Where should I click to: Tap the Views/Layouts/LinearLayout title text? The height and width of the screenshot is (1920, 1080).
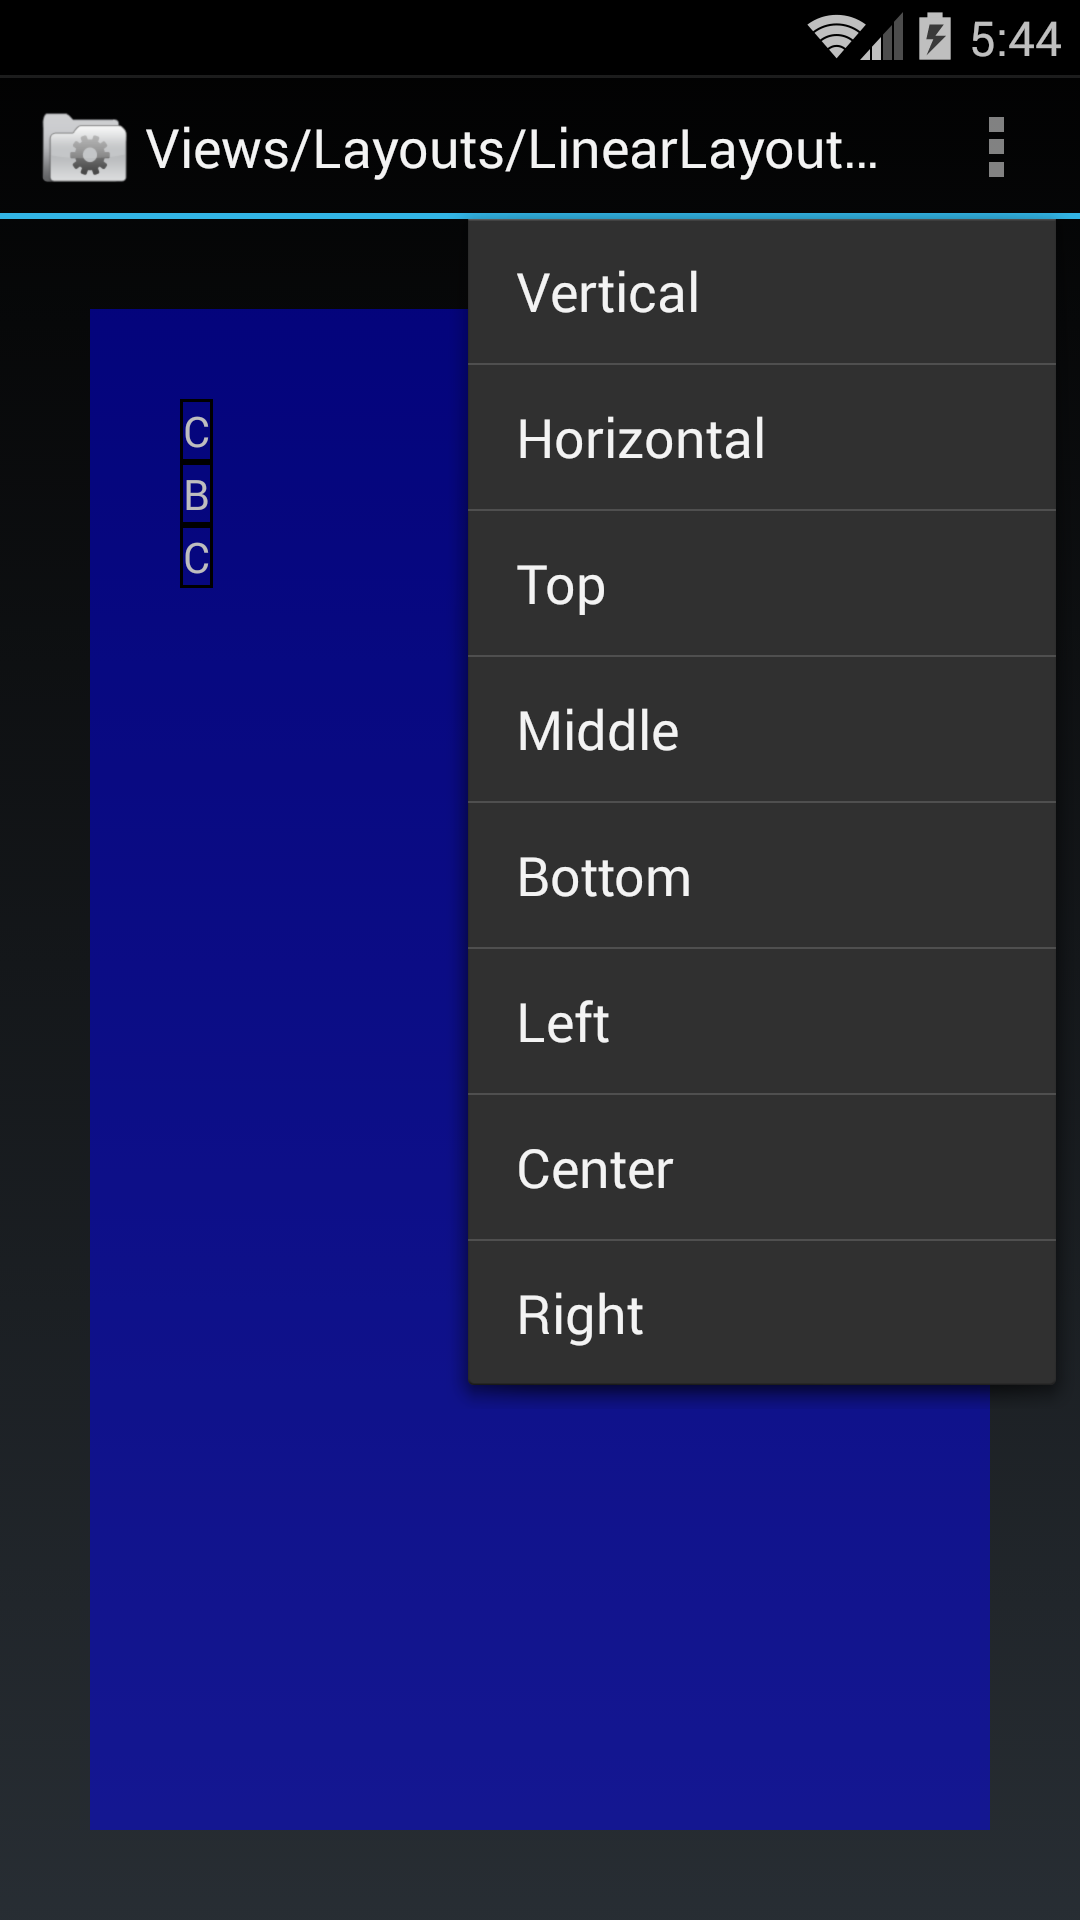coord(512,150)
